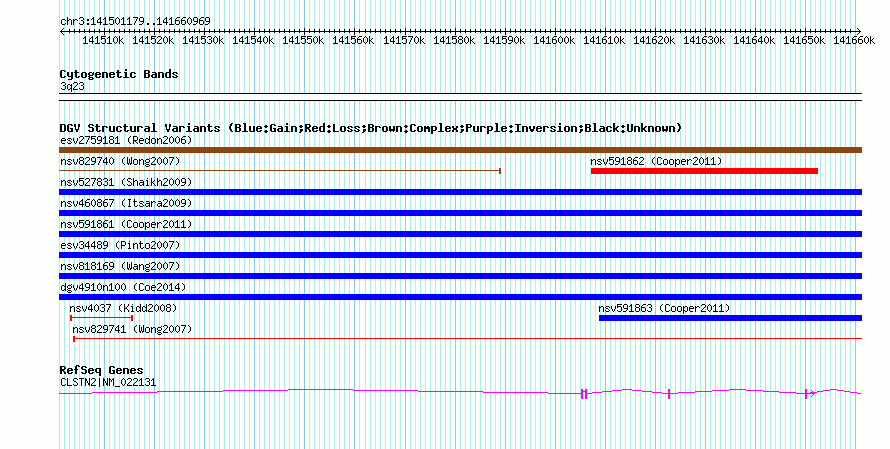Click the cytogenetic band 3q23 bar
This screenshot has width=890, height=449.
tap(460, 97)
